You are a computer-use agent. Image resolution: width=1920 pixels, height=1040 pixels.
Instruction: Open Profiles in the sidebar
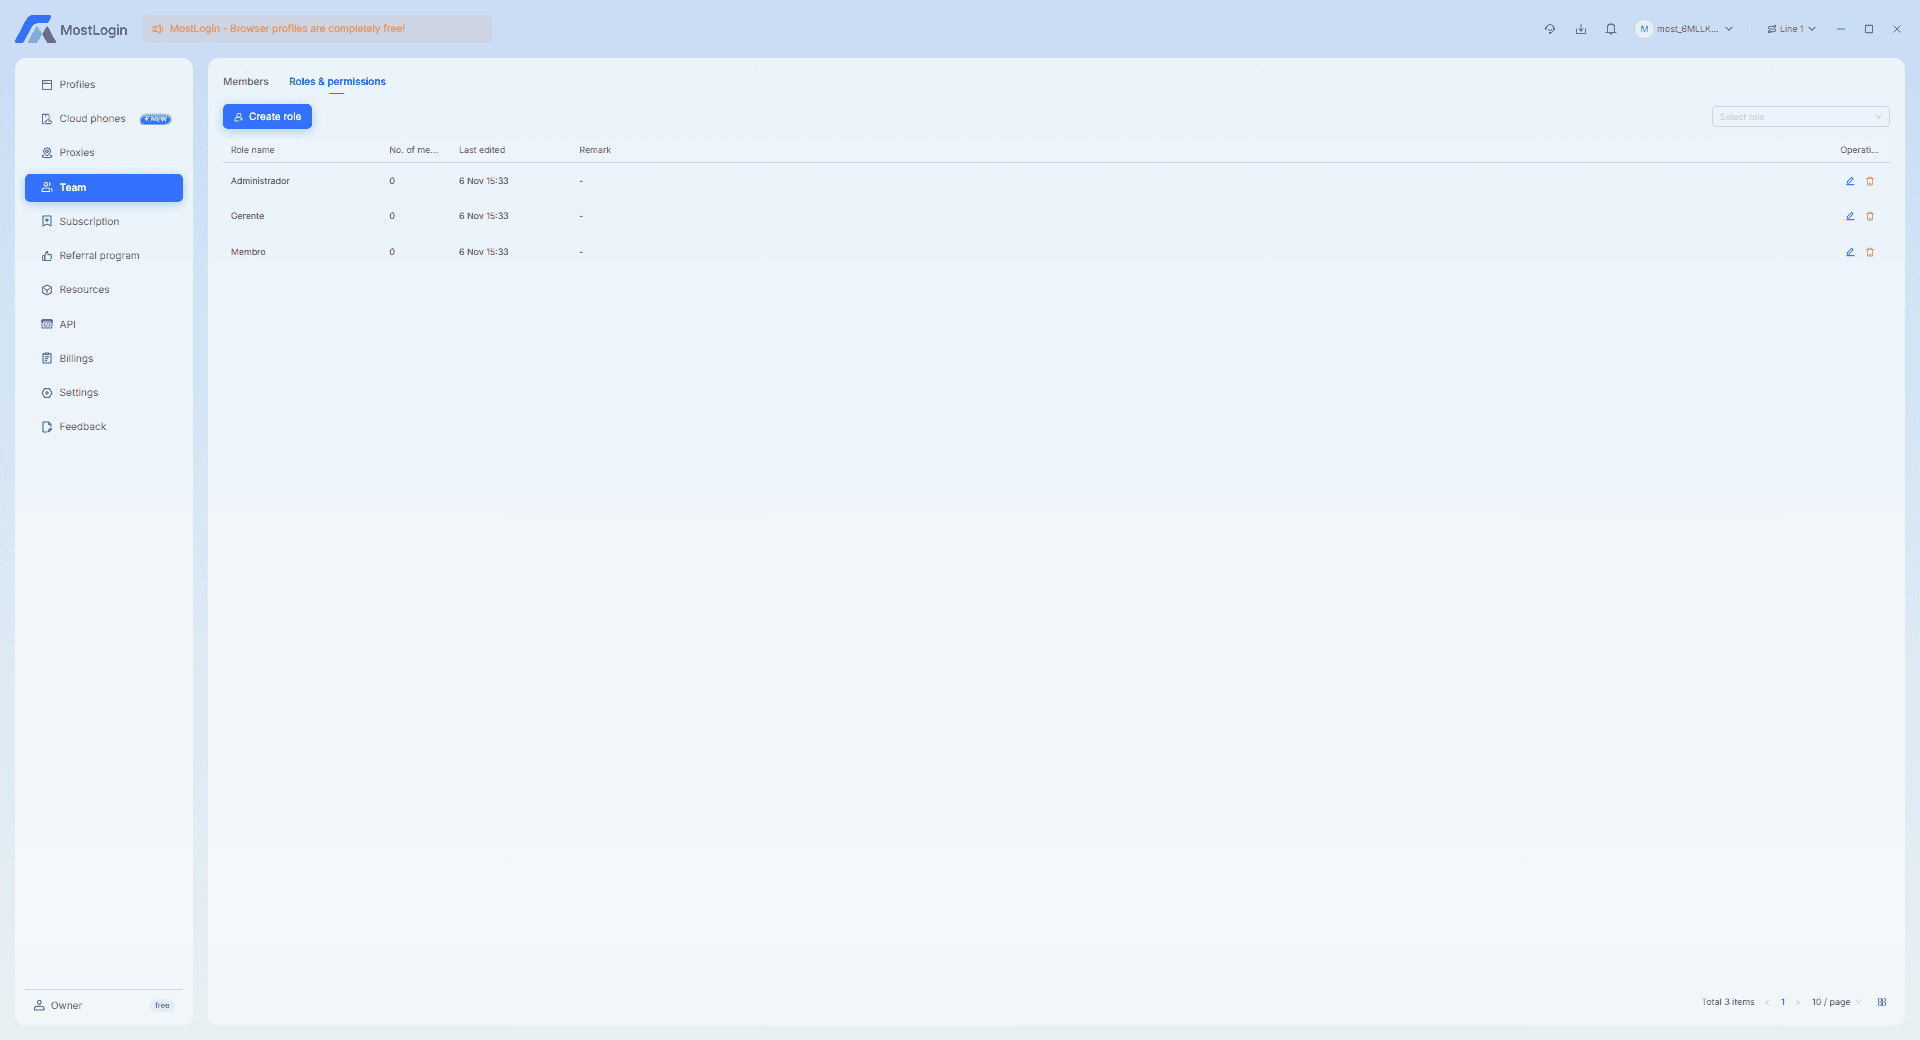(77, 85)
